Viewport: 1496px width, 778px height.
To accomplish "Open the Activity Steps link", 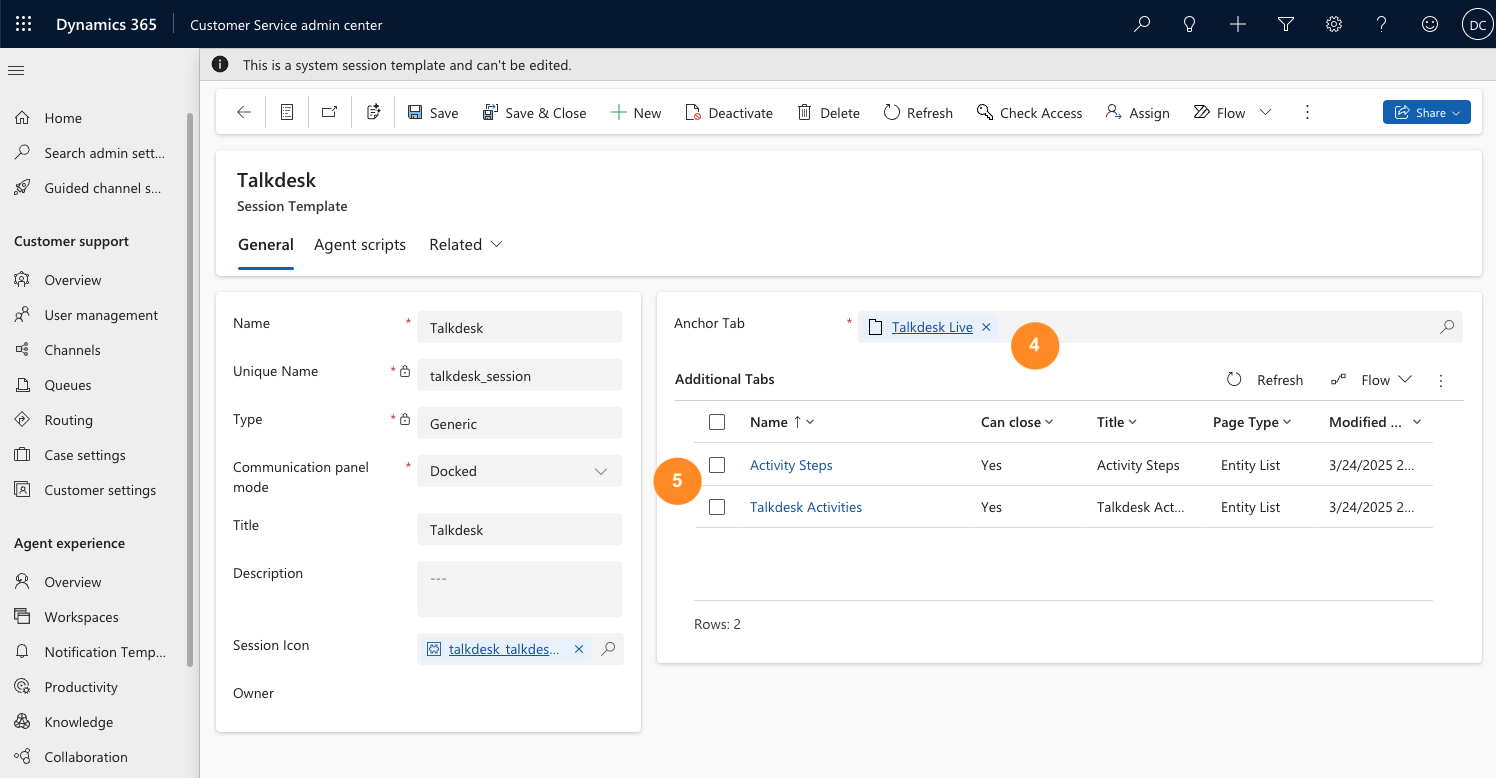I will (791, 465).
